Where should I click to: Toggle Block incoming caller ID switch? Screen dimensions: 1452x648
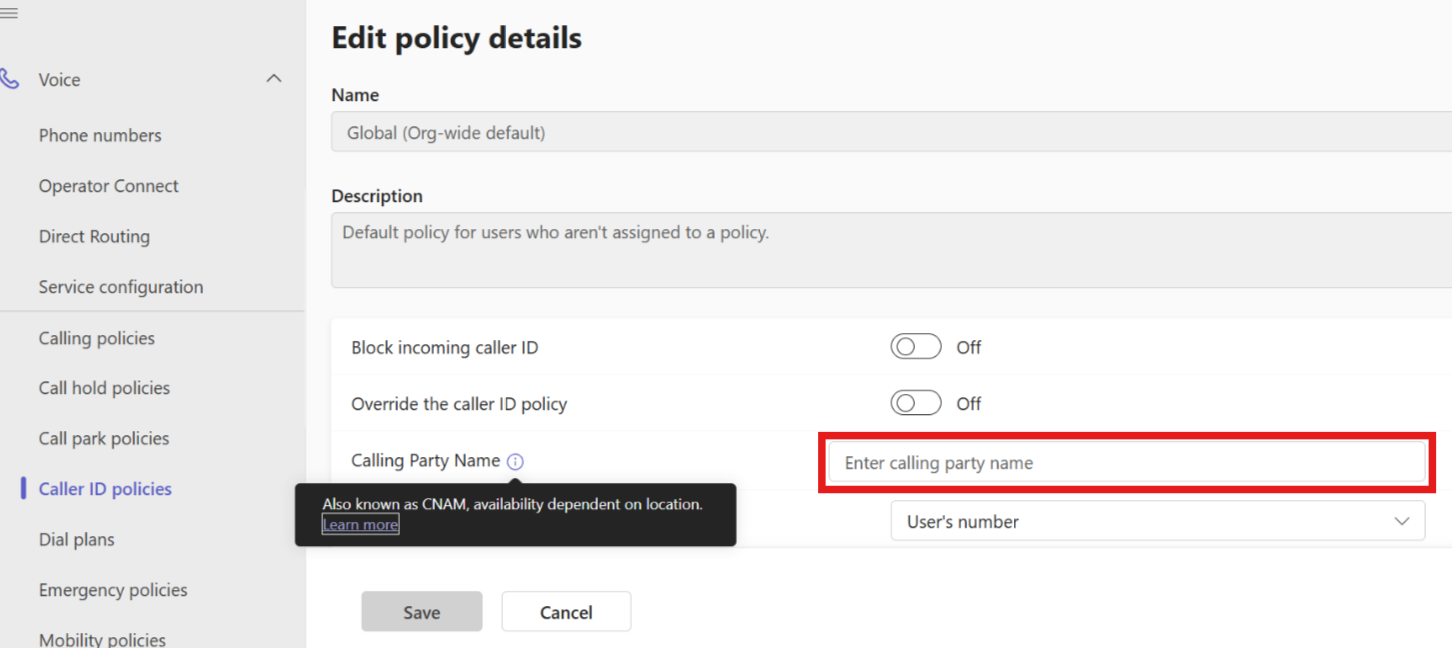[916, 347]
